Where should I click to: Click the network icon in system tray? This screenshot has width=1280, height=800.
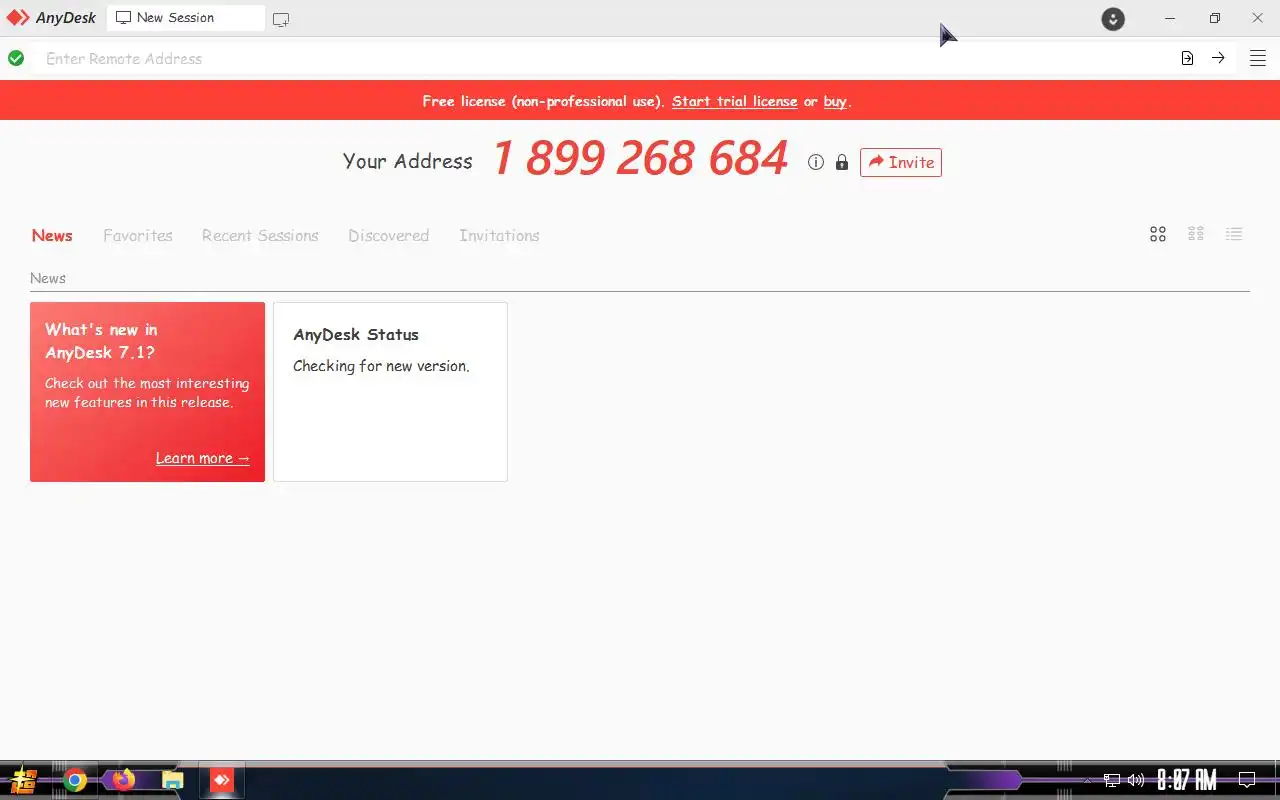(x=1112, y=780)
